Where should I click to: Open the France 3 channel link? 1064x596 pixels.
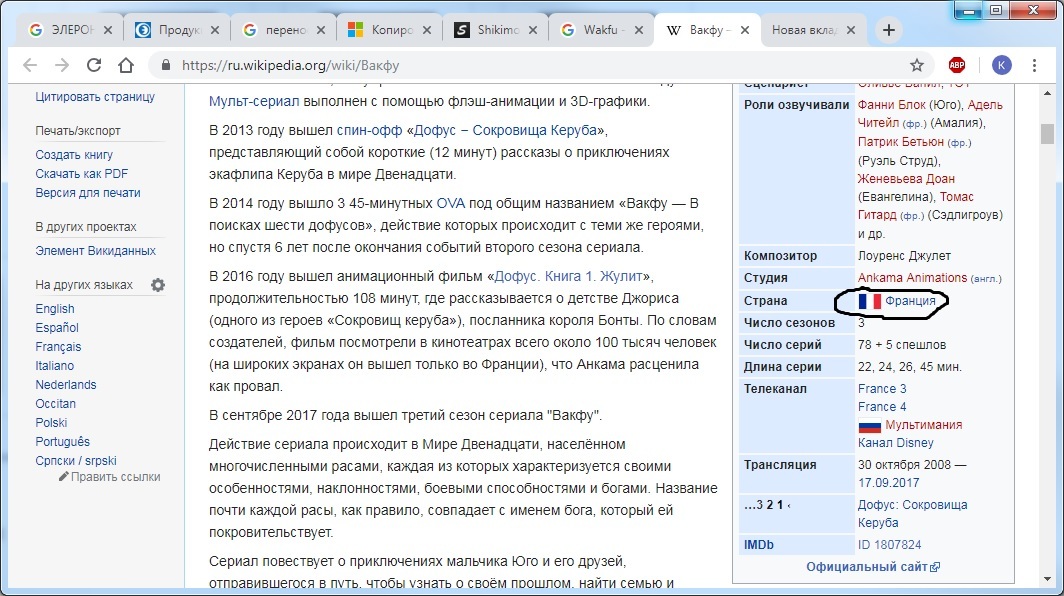point(882,389)
